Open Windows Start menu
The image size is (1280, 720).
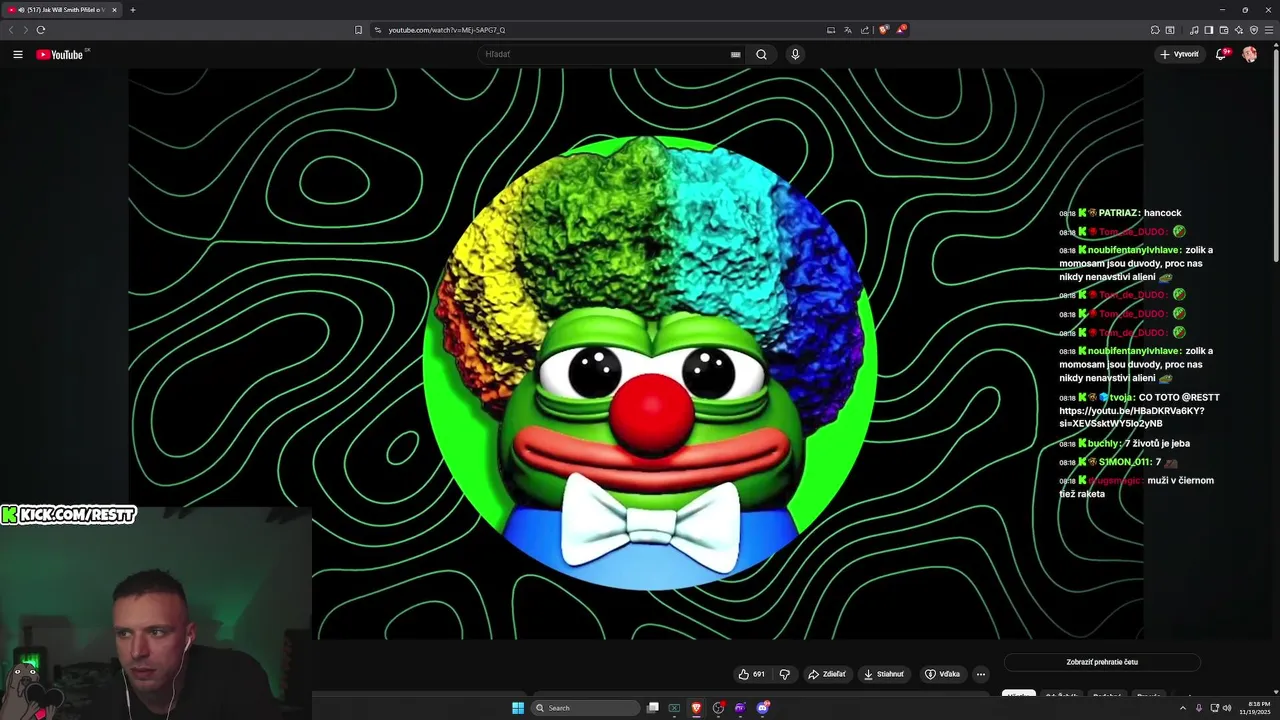(518, 708)
